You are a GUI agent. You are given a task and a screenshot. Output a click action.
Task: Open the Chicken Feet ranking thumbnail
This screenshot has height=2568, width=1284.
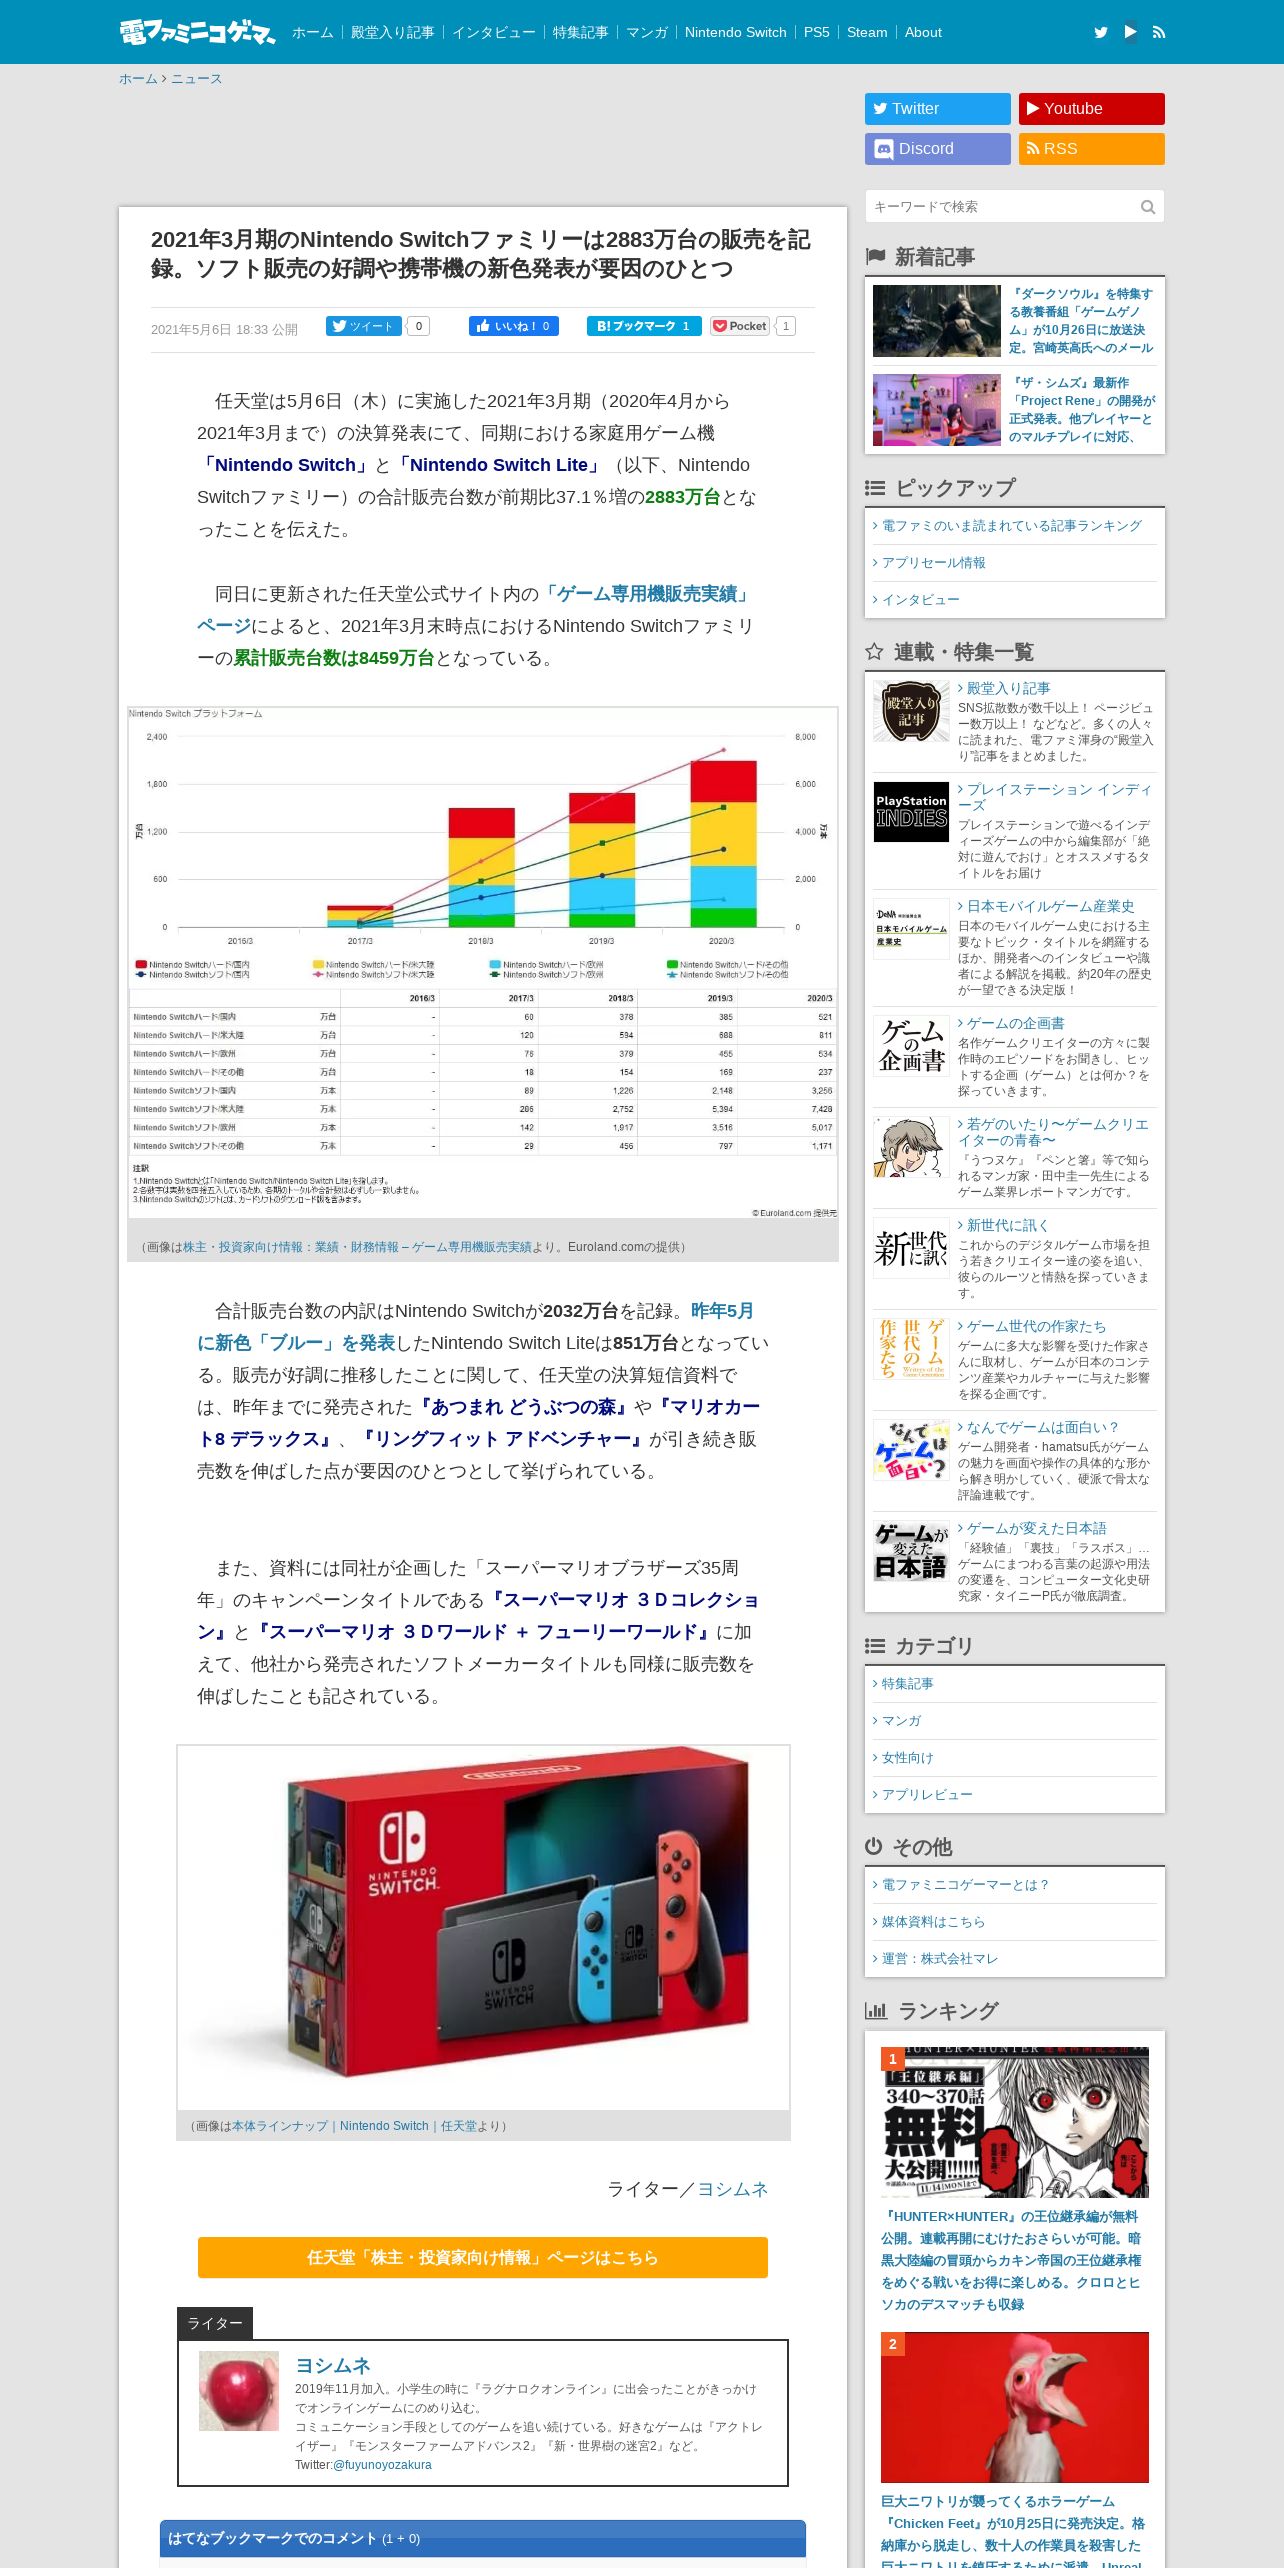1015,2407
